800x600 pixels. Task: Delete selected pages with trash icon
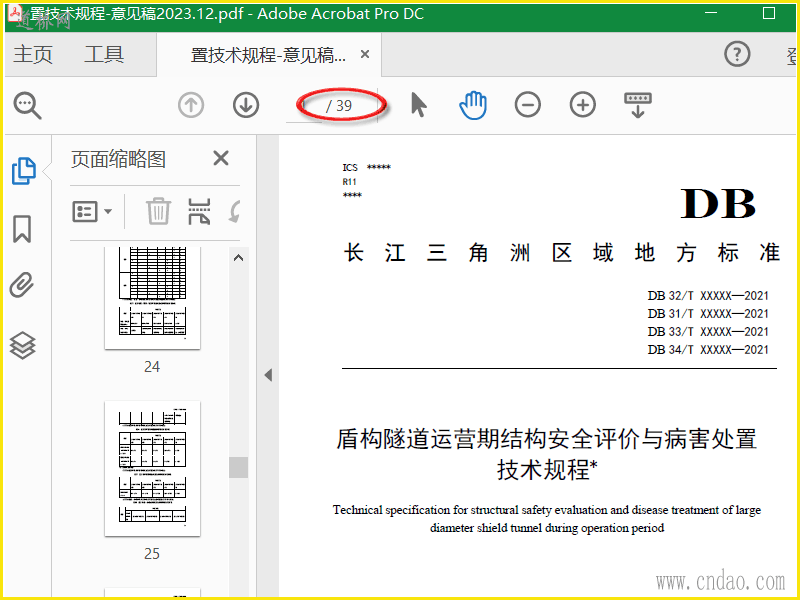[158, 211]
